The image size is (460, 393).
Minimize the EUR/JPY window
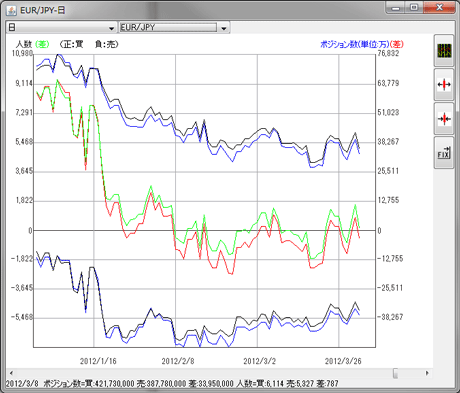click(x=396, y=8)
